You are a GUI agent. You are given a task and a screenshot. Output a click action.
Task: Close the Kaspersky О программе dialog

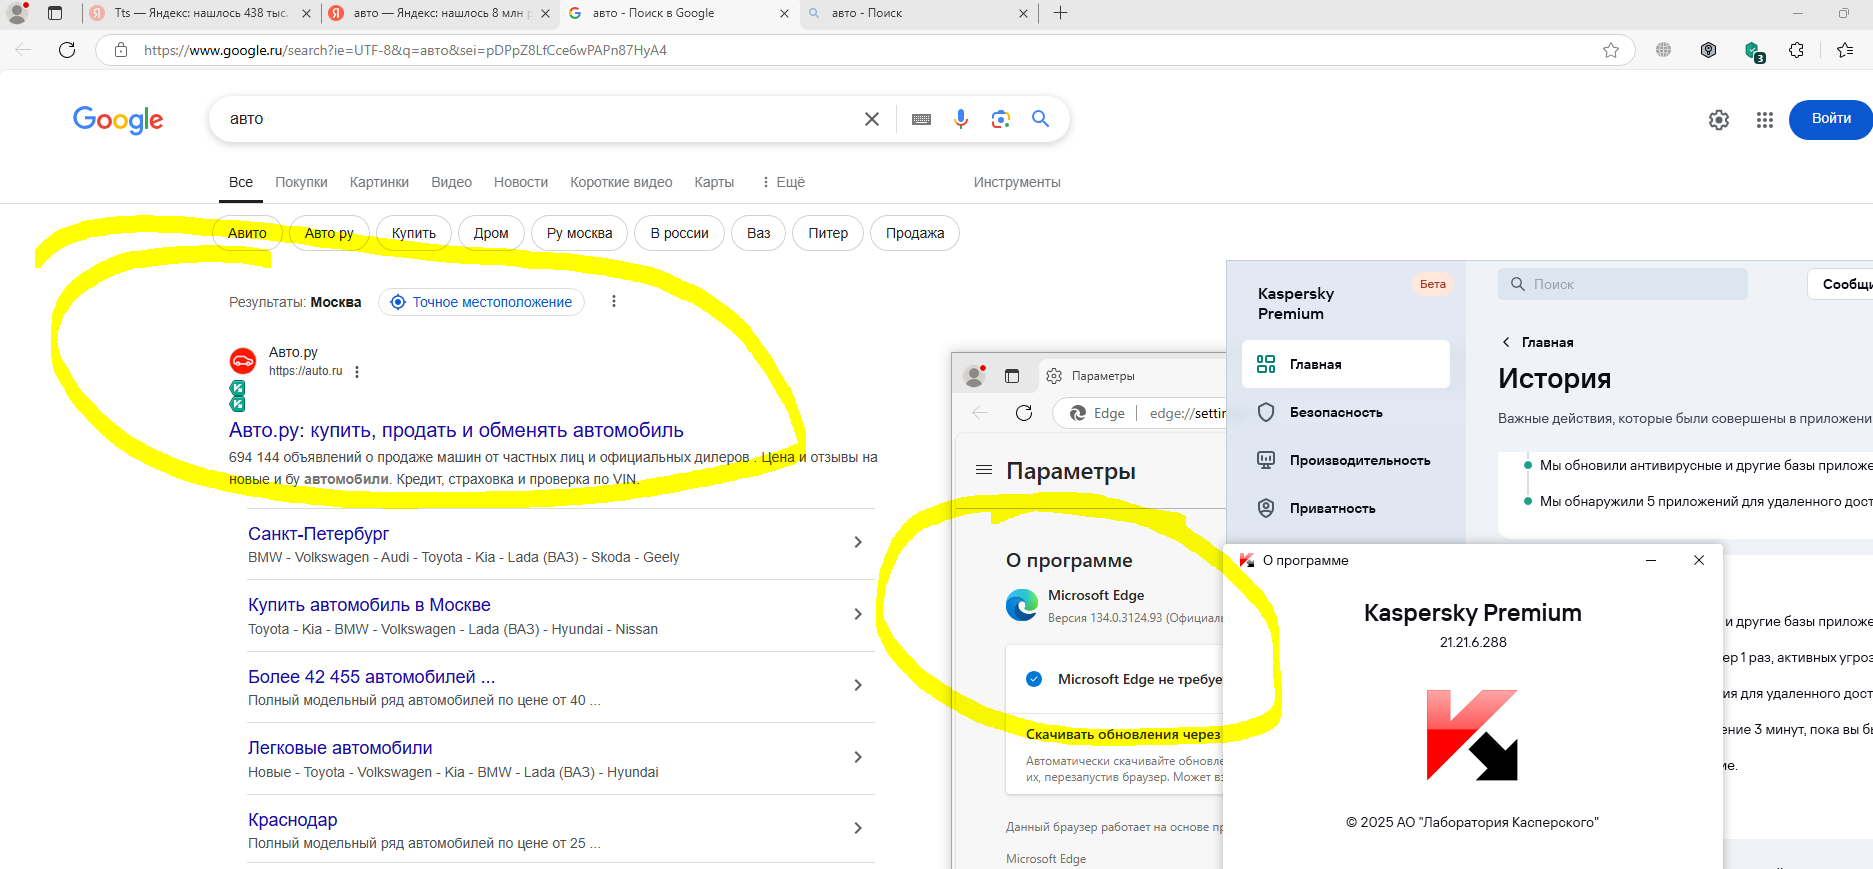click(x=1699, y=560)
